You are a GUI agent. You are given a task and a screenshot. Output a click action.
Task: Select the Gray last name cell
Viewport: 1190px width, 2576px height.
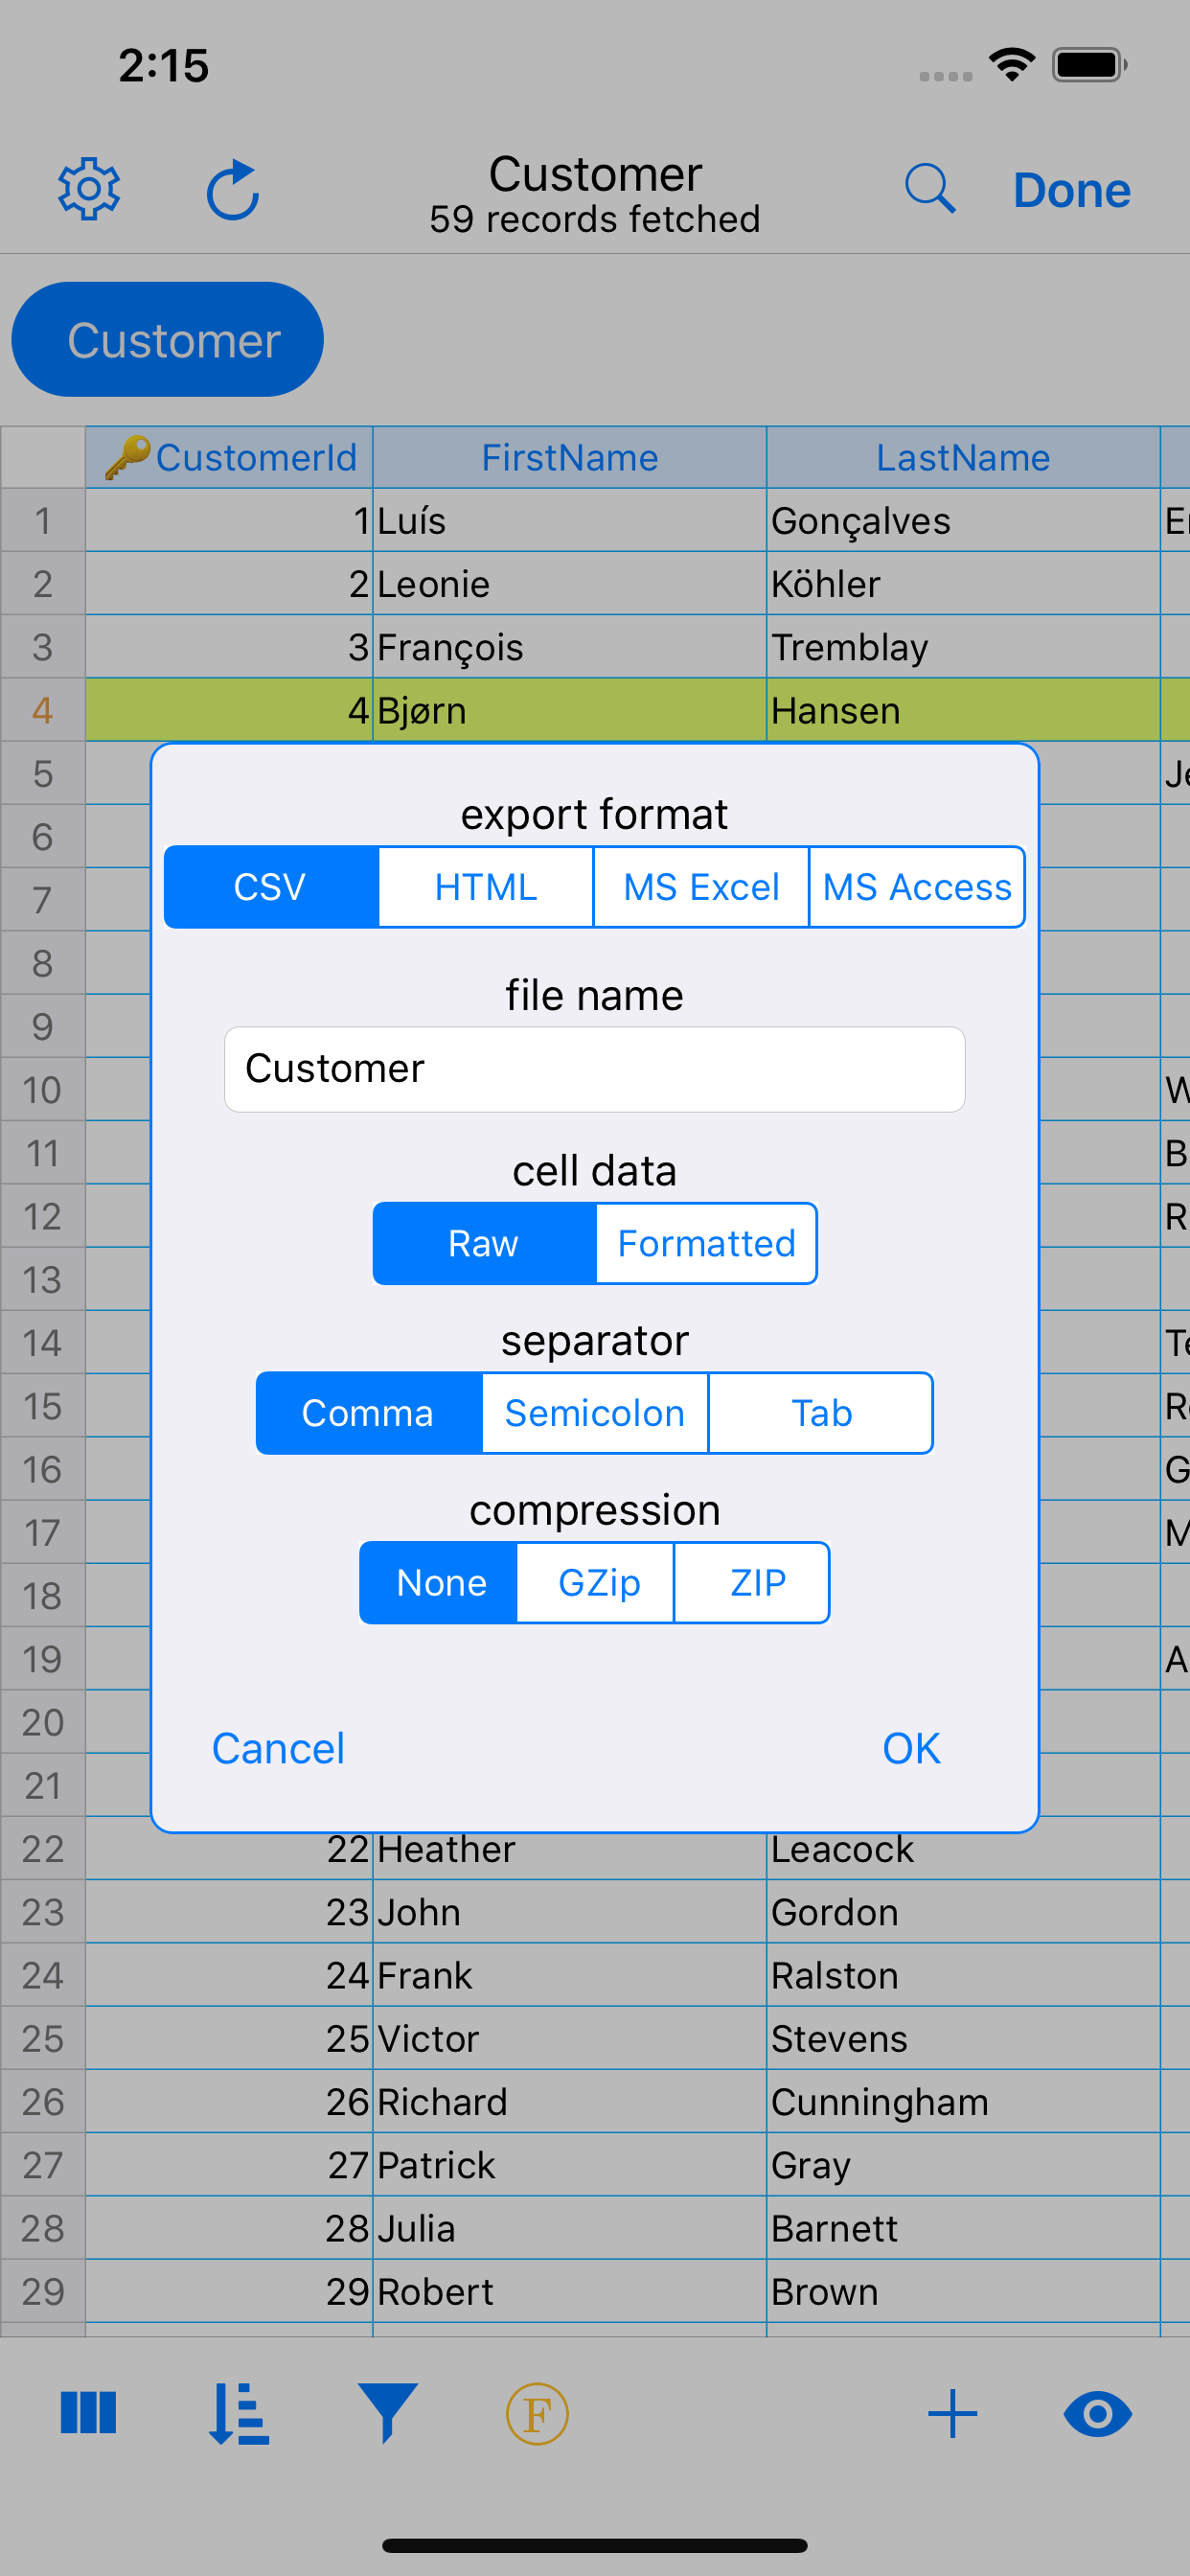coord(963,2165)
